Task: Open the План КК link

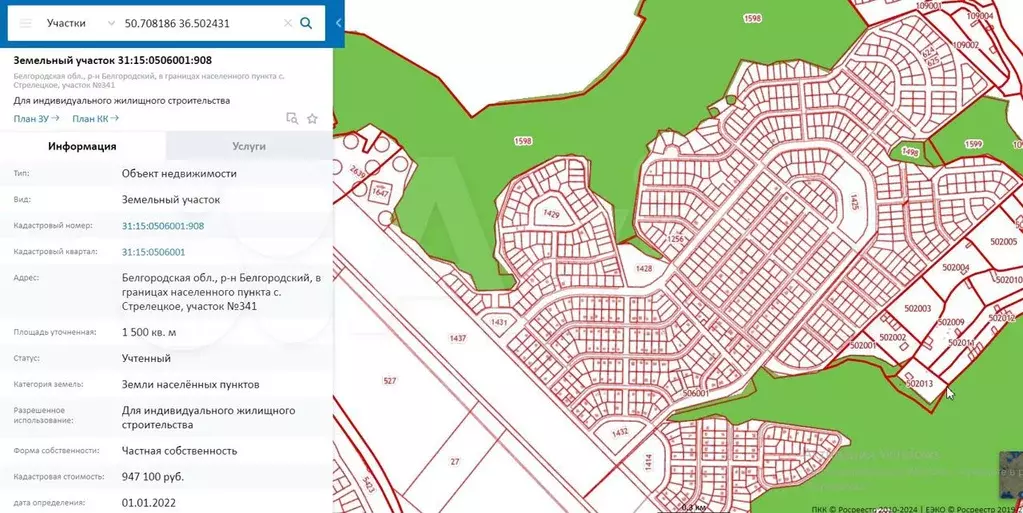Action: pos(95,119)
